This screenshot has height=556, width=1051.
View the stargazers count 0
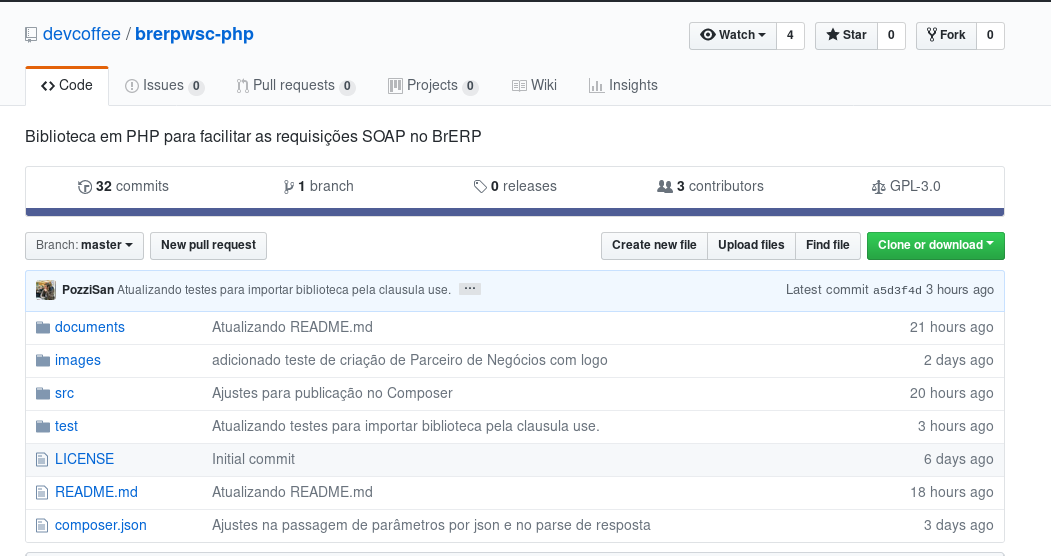pyautogui.click(x=891, y=35)
